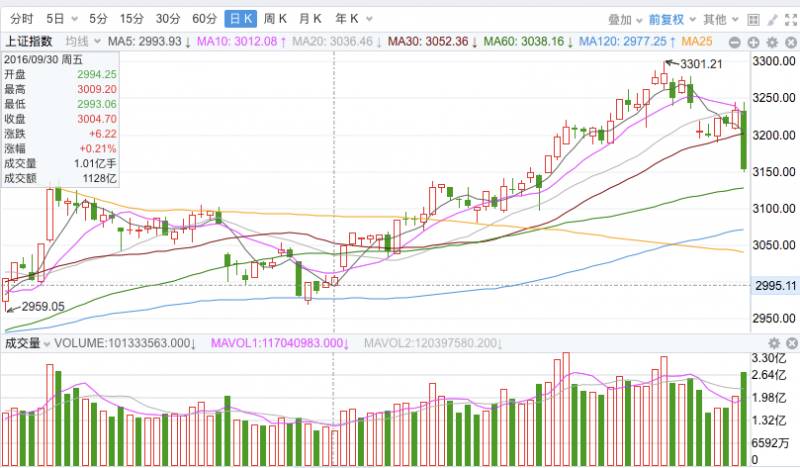This screenshot has height=468, width=800.
Task: Open the 前复权 adjustment dropdown
Action: [x=672, y=20]
